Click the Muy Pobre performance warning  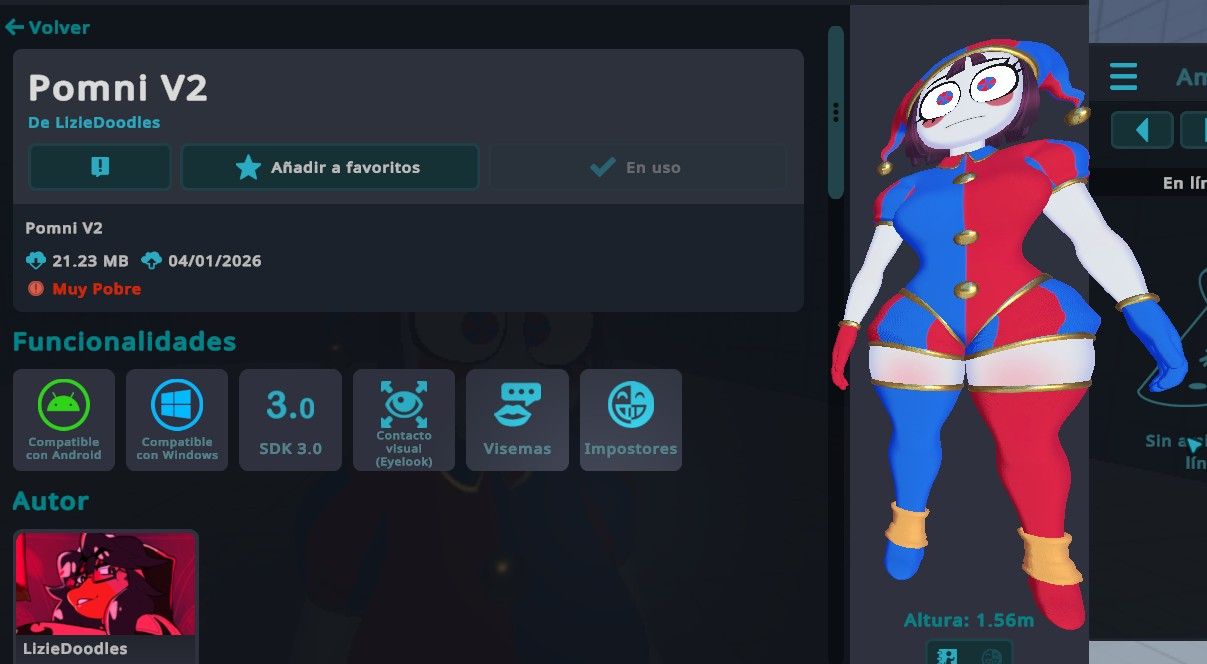pos(85,289)
